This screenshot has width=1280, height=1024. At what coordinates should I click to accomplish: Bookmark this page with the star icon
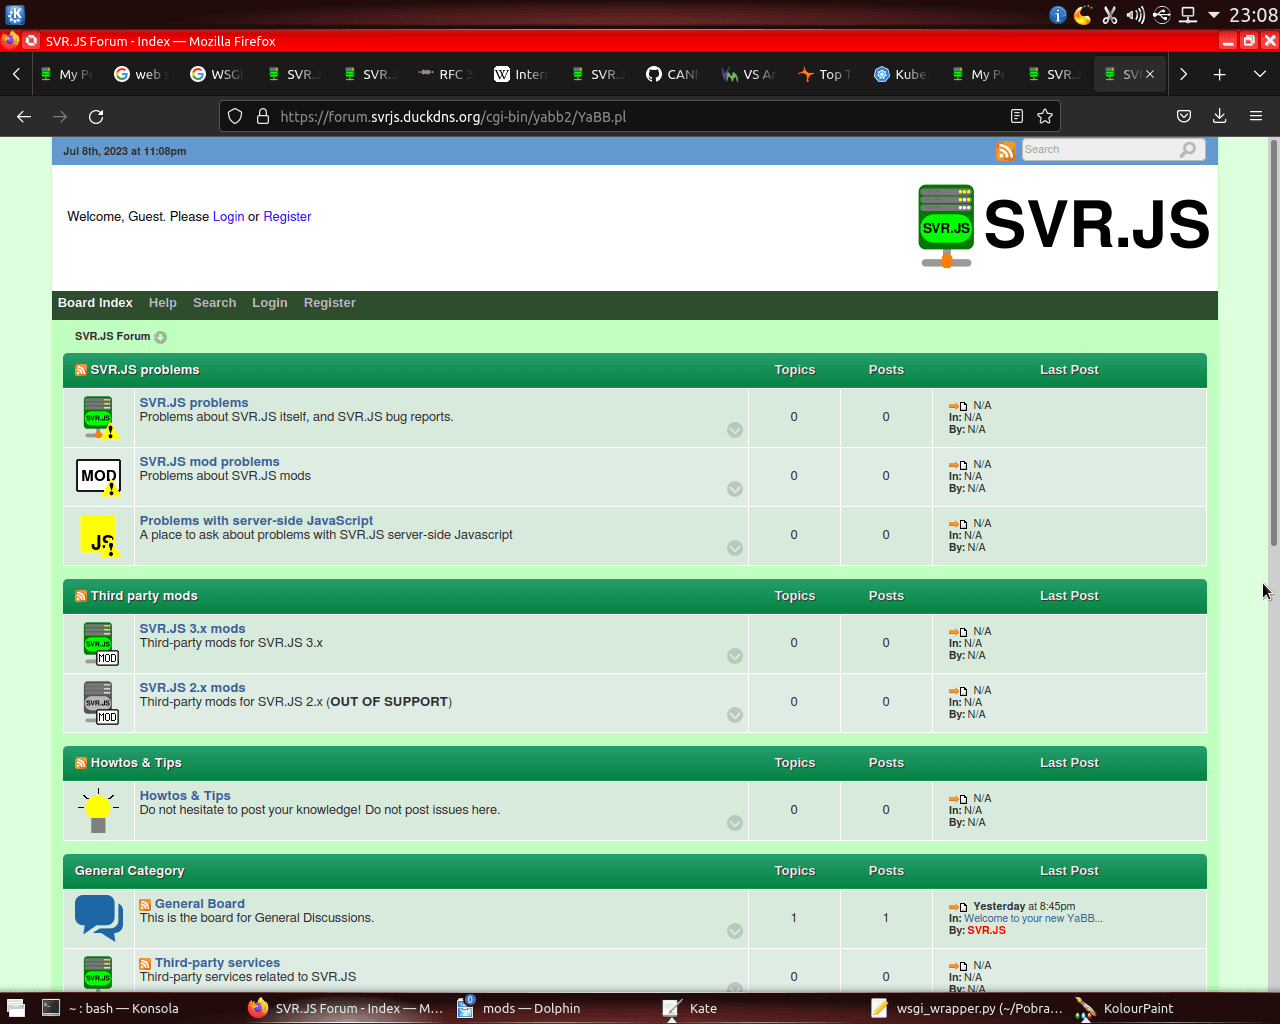tap(1045, 117)
